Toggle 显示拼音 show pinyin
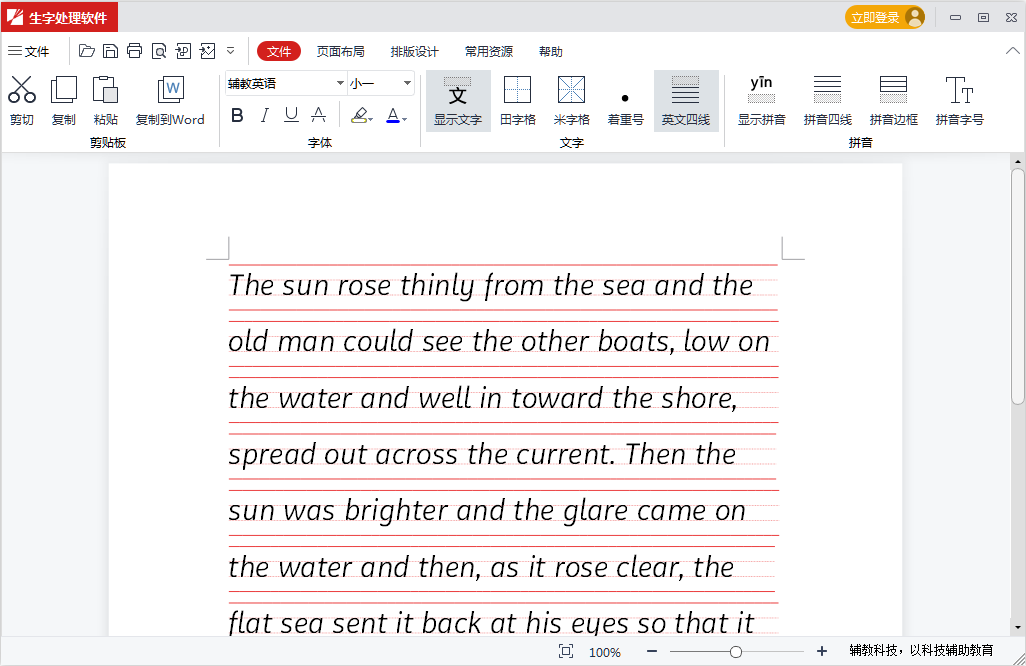The width and height of the screenshot is (1026, 666). click(x=762, y=101)
